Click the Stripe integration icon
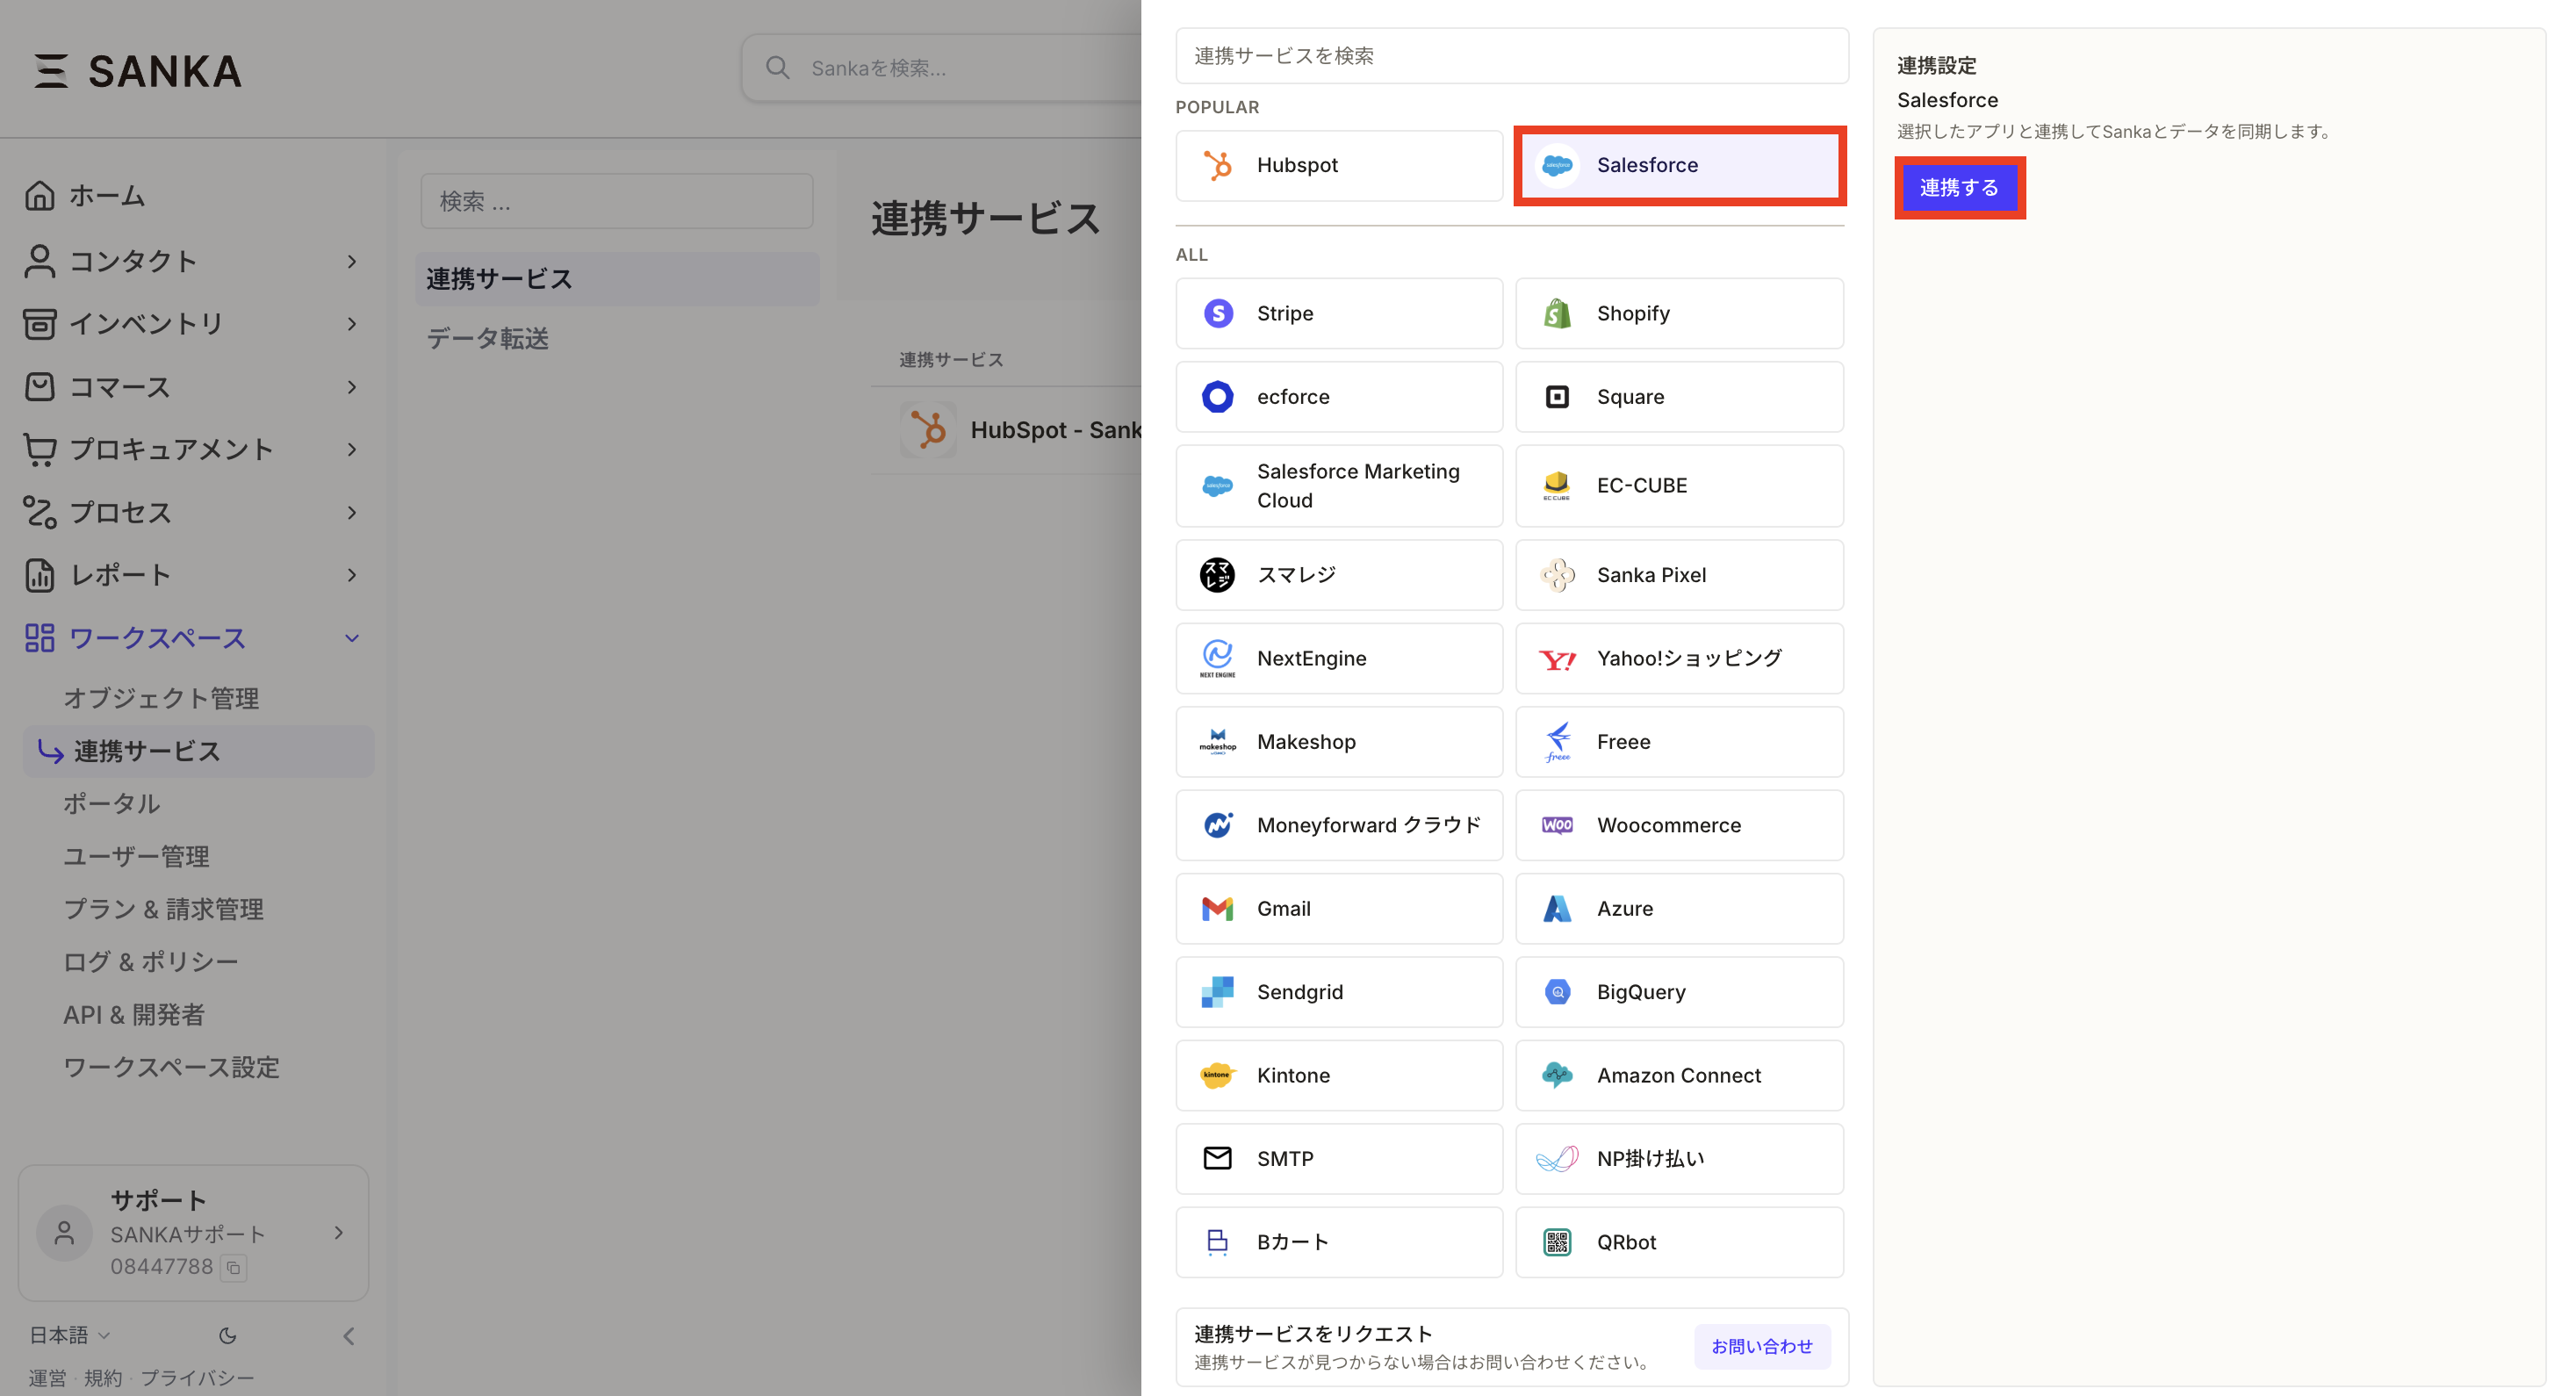The width and height of the screenshot is (2576, 1396). tap(1217, 313)
